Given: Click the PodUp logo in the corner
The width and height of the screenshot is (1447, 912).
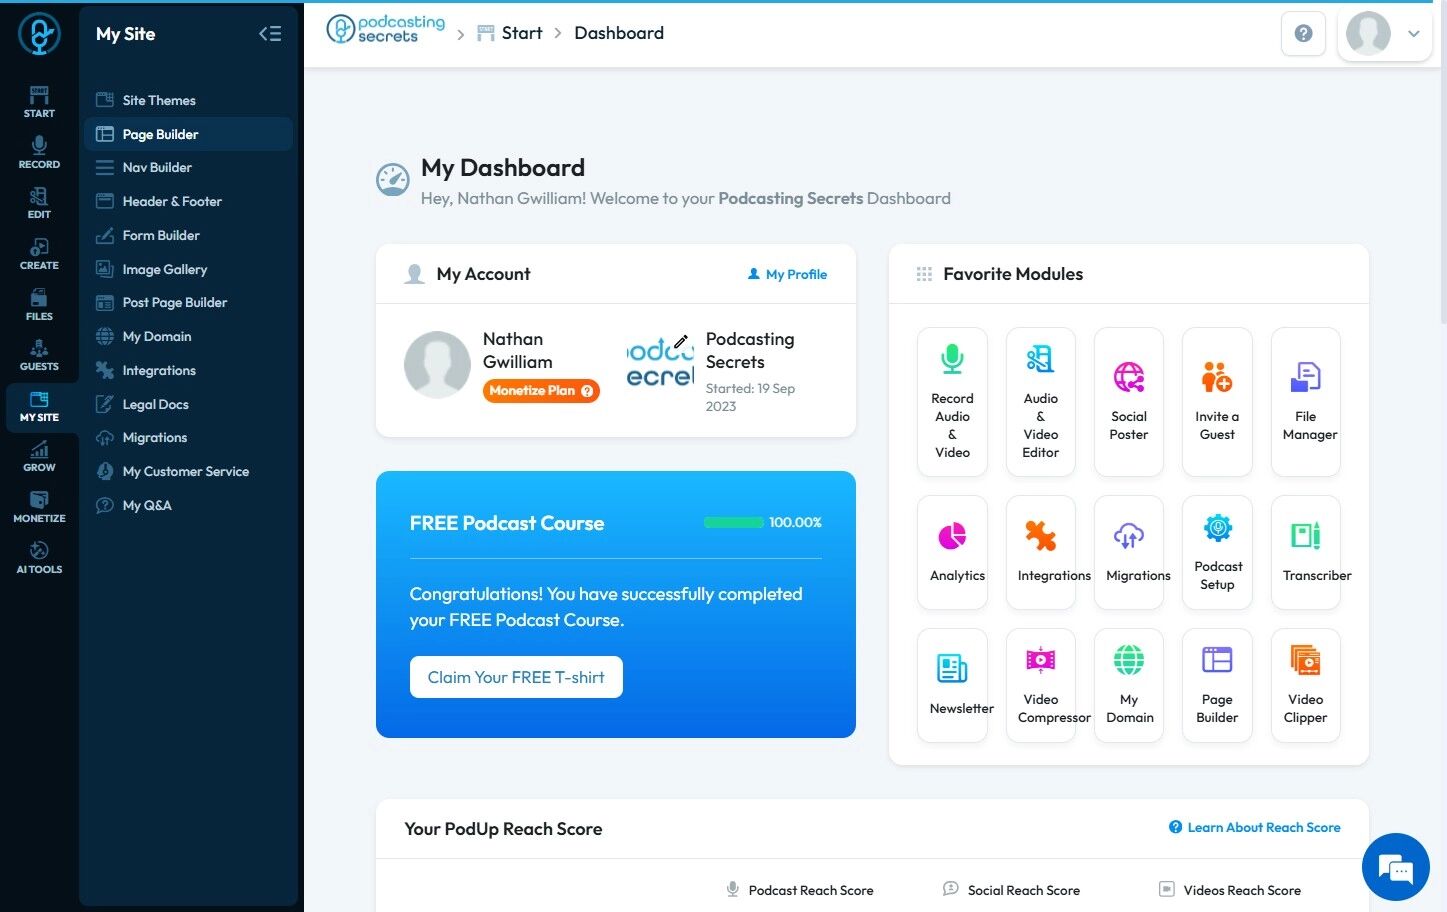Looking at the screenshot, I should tap(39, 34).
